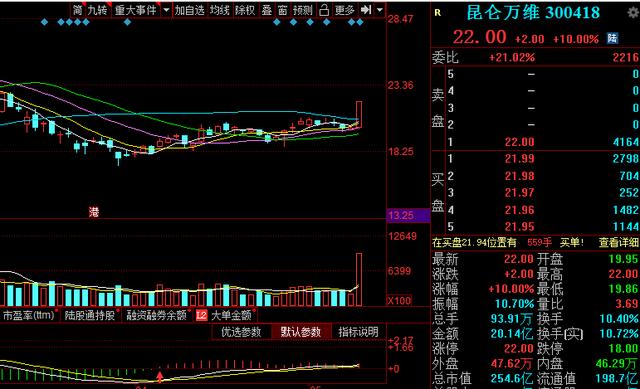Click the tallest volume bar at right
This screenshot has width=640, height=389.
[359, 280]
